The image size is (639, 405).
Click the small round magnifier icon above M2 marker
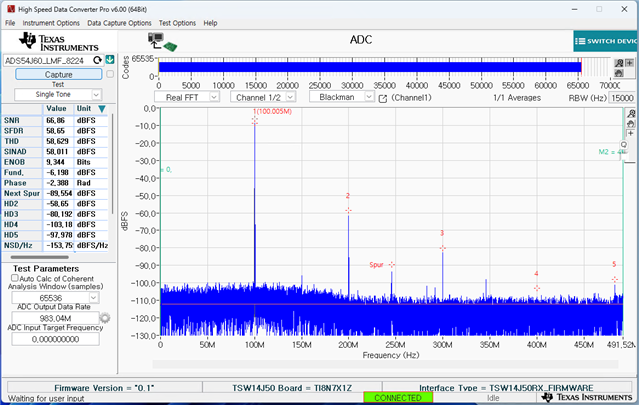tap(624, 145)
